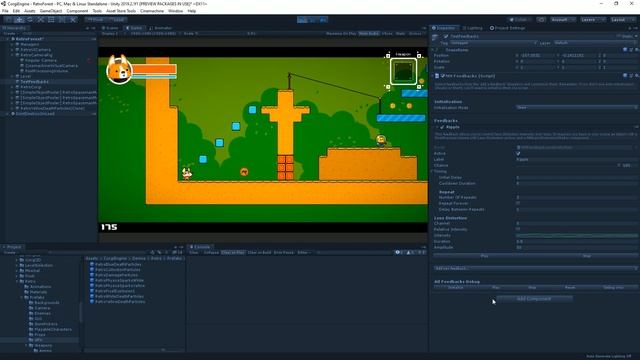The height and width of the screenshot is (360, 640).
Task: Select the combined Transform tool
Action: click(x=62, y=20)
